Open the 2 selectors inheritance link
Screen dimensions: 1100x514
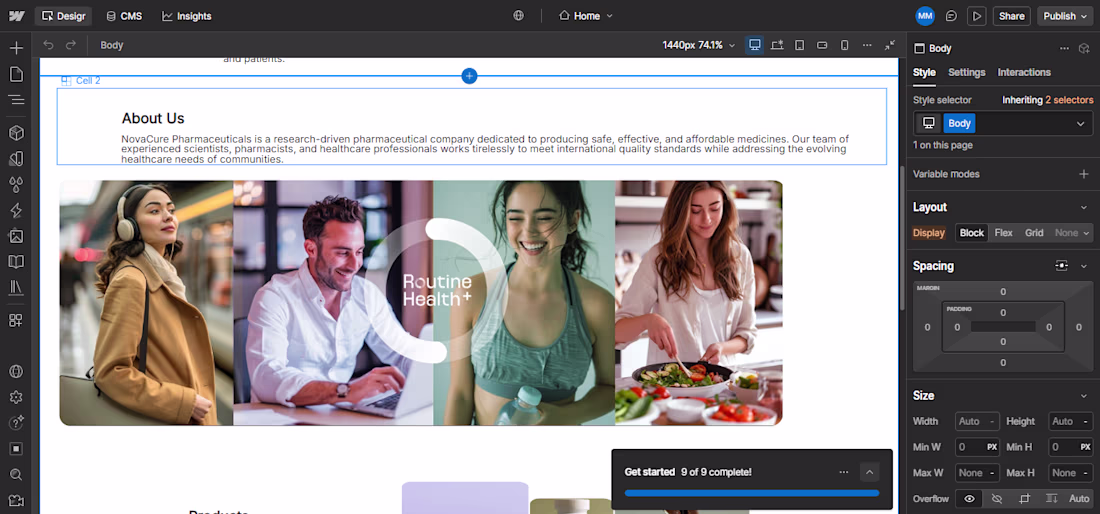pos(1069,100)
